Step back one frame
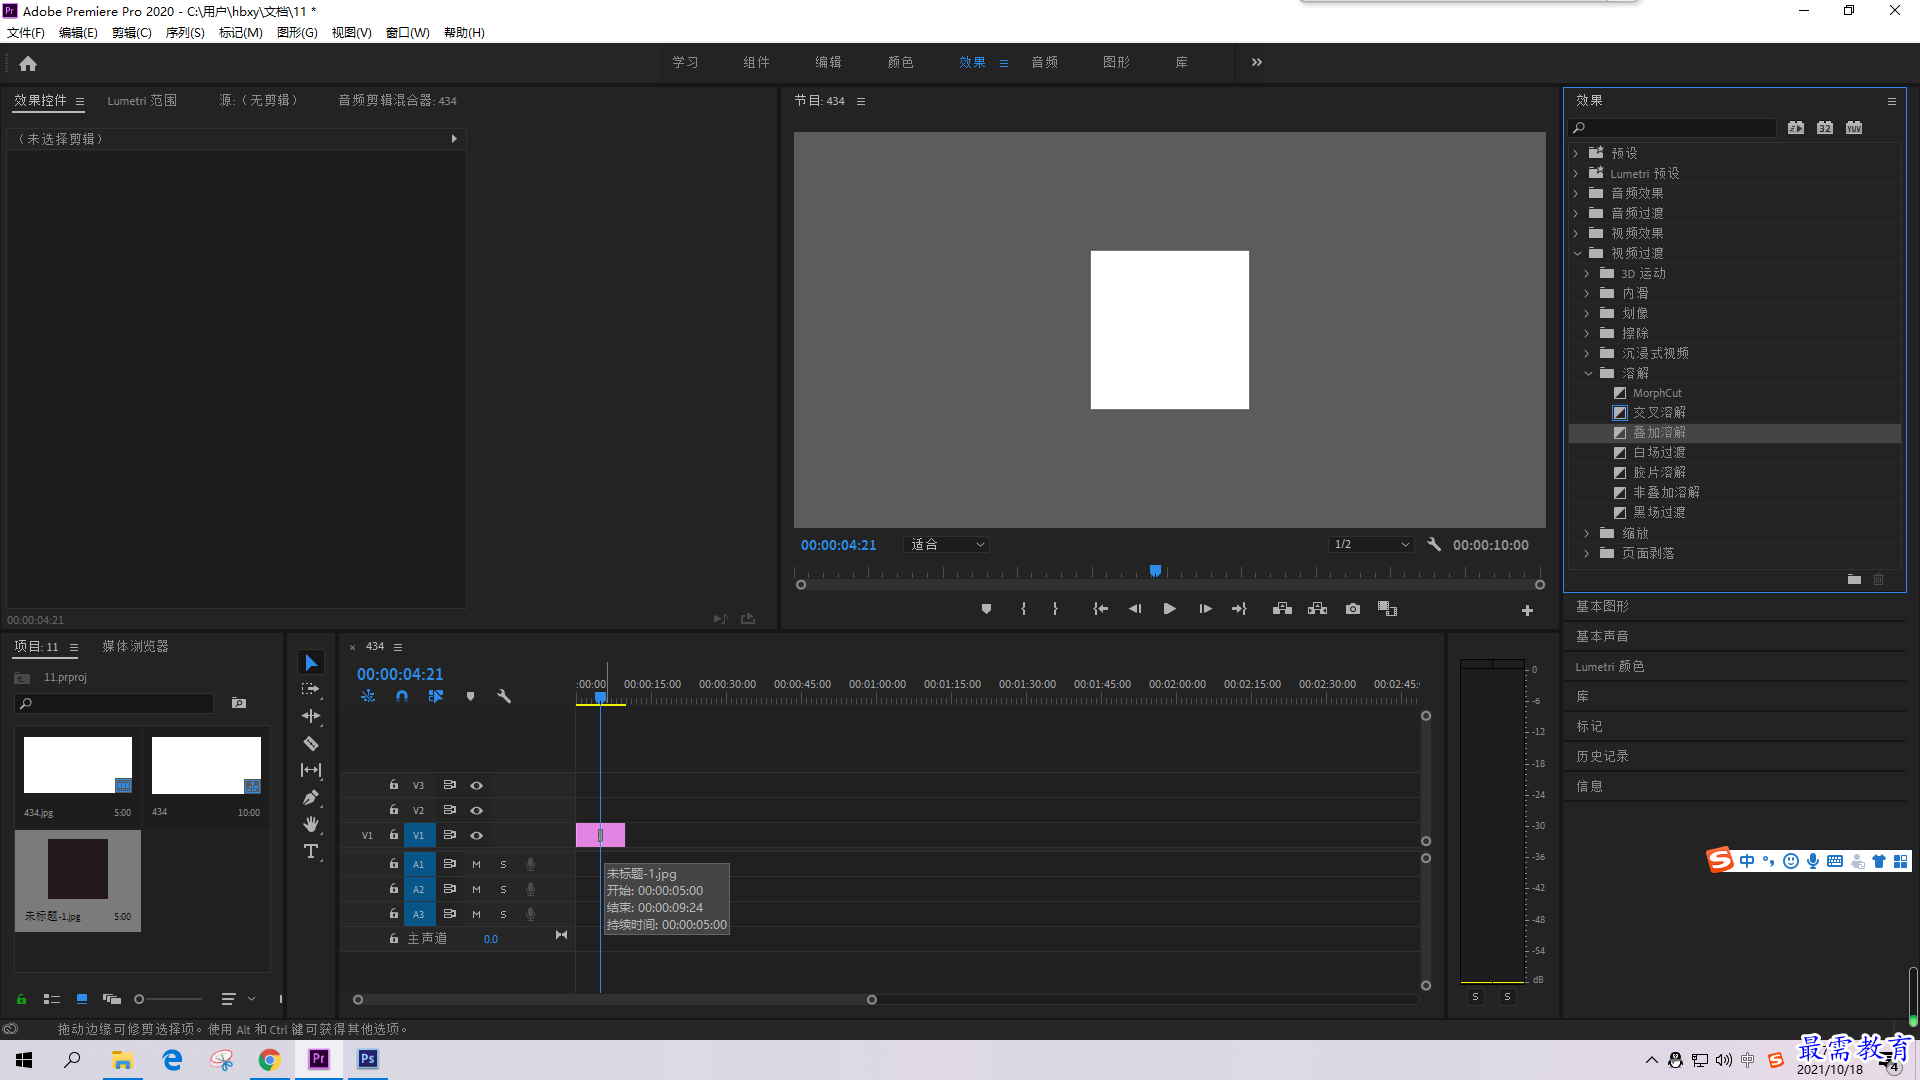Viewport: 1920px width, 1080px height. (x=1134, y=608)
